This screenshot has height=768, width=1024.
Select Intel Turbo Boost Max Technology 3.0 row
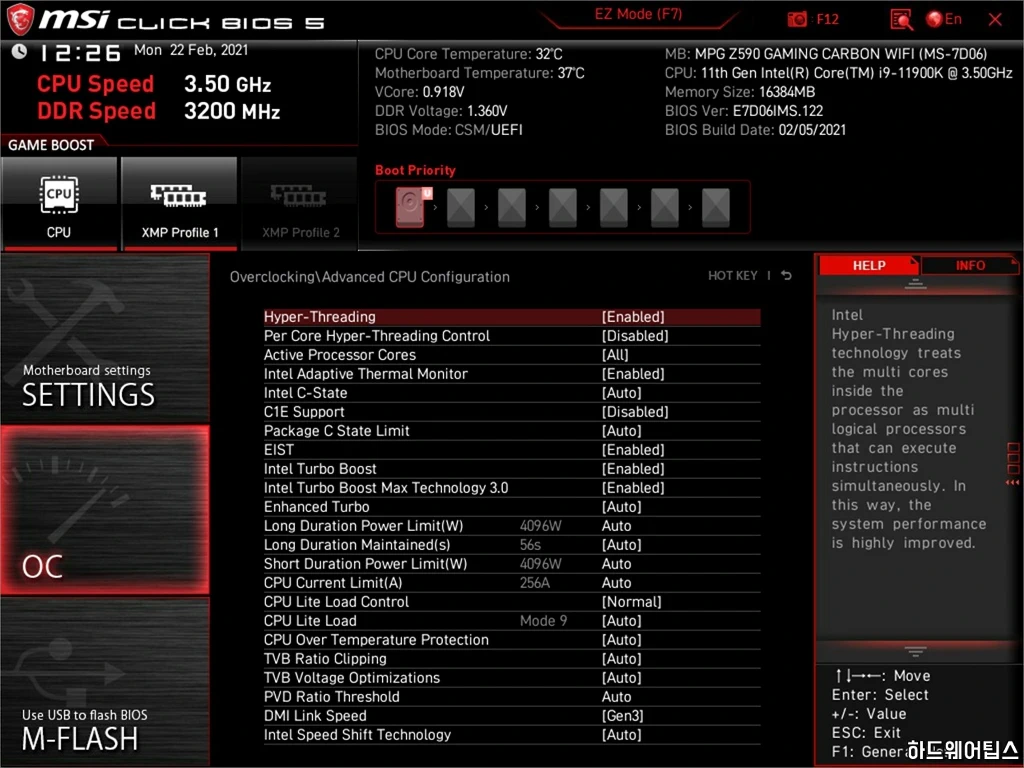click(x=512, y=488)
